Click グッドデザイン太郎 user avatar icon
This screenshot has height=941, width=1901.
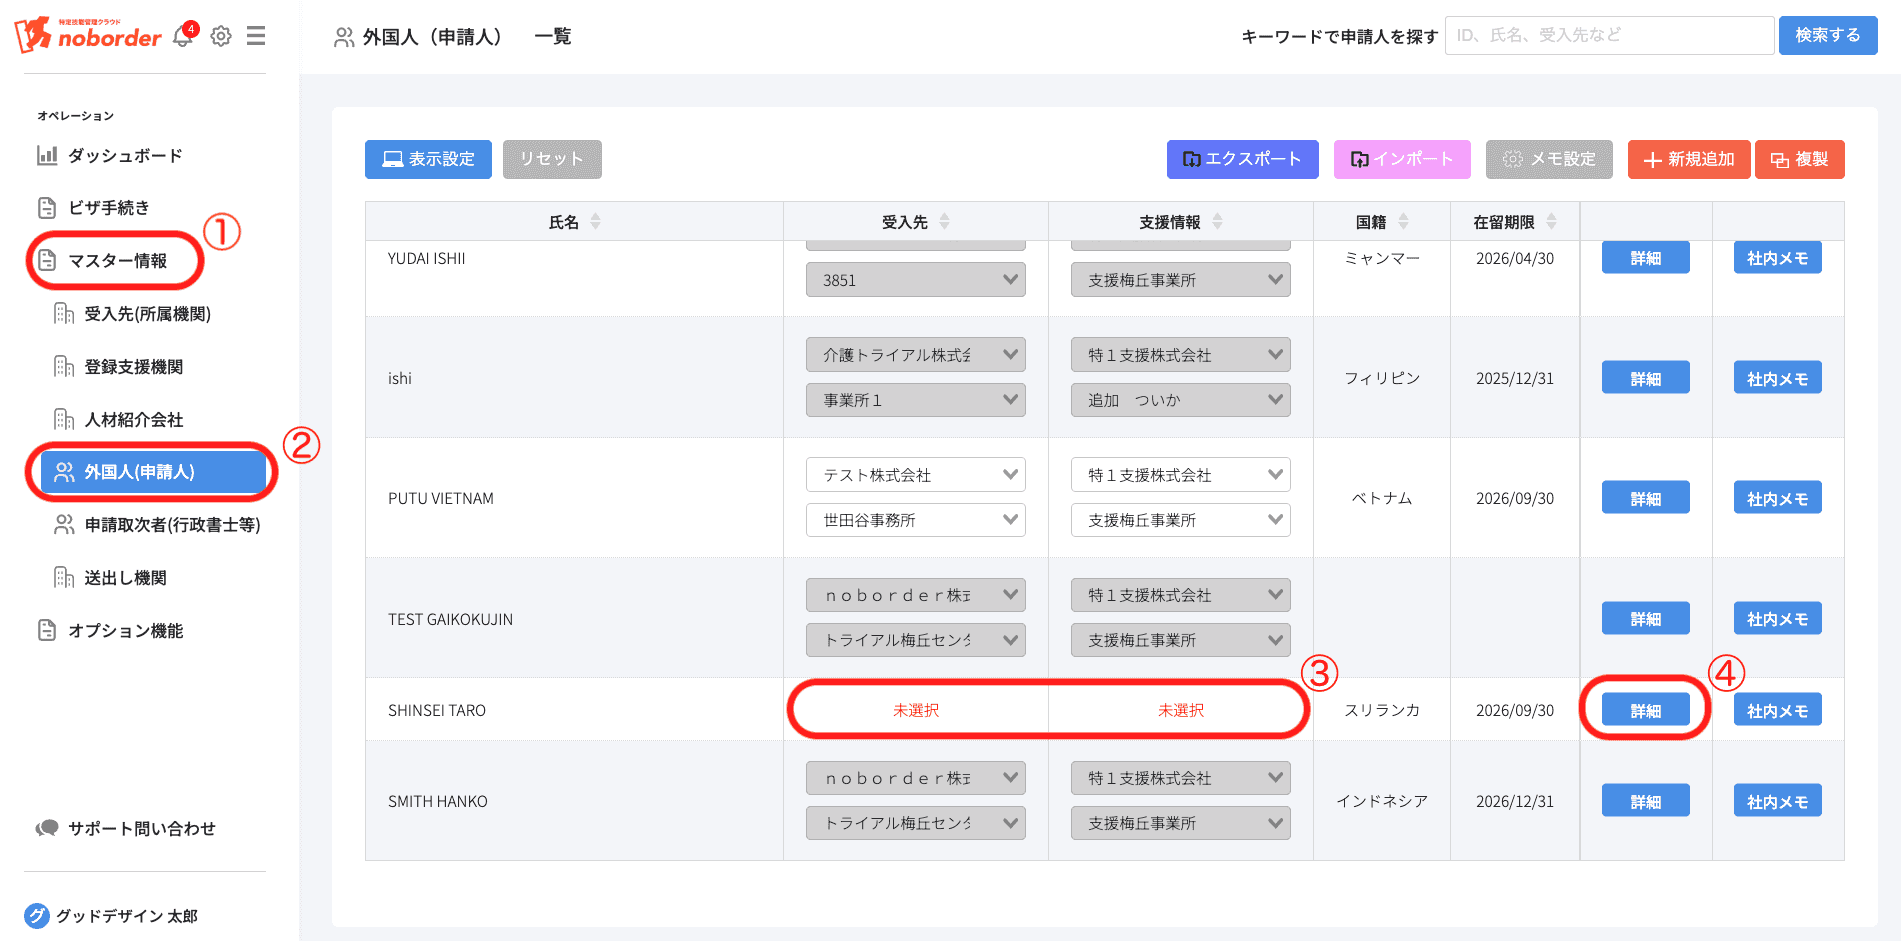pos(37,915)
